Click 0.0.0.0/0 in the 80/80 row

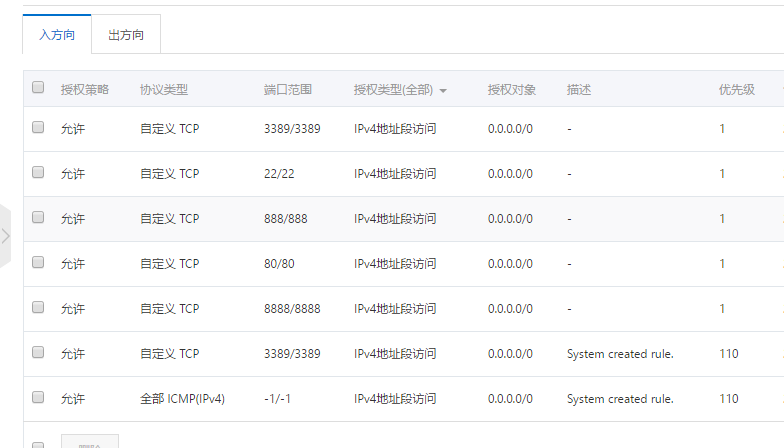[510, 264]
